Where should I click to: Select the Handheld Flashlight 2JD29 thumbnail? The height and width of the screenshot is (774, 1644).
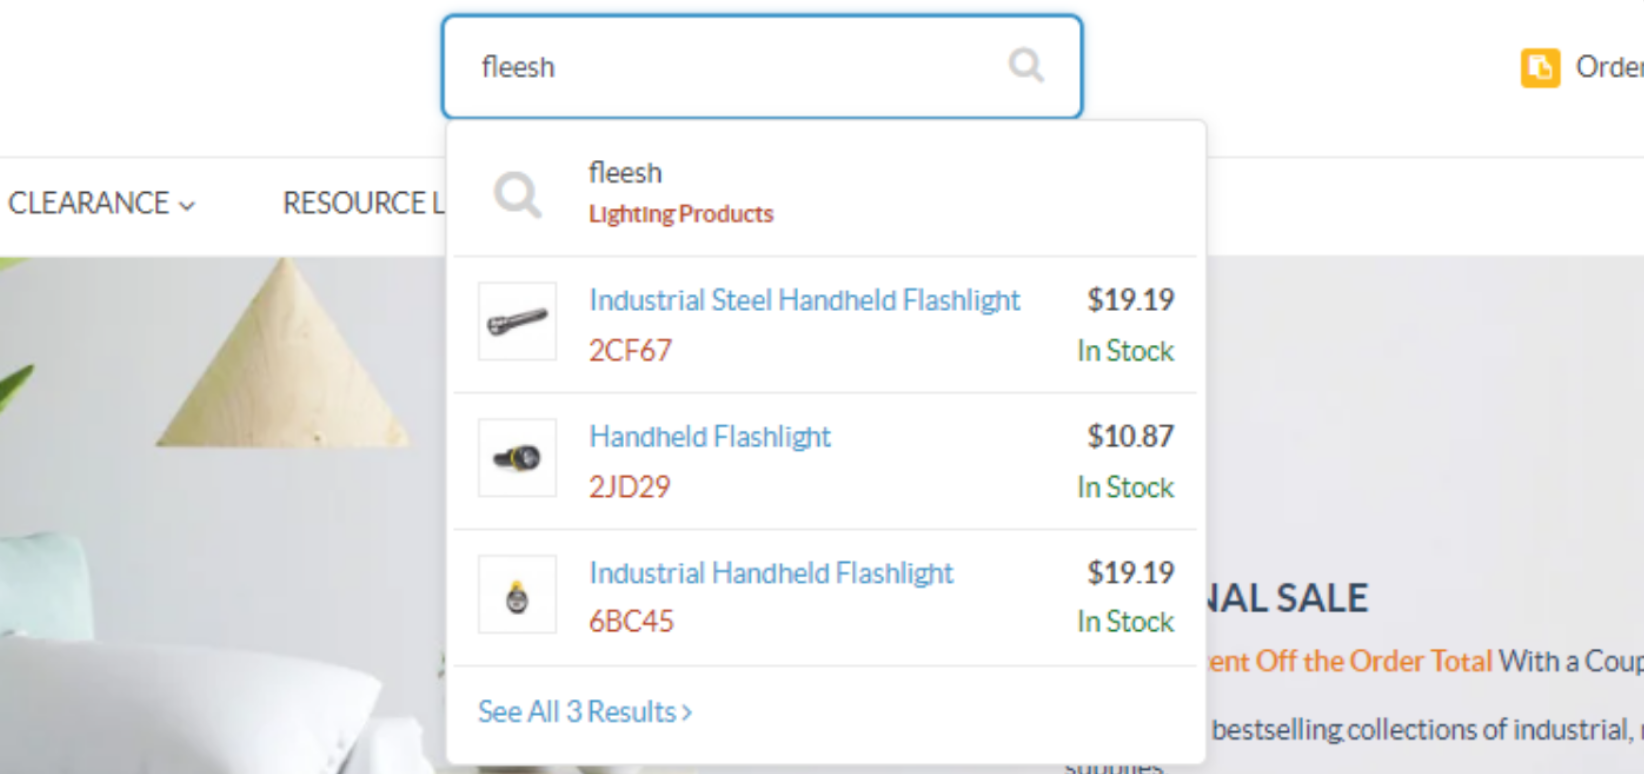point(517,458)
